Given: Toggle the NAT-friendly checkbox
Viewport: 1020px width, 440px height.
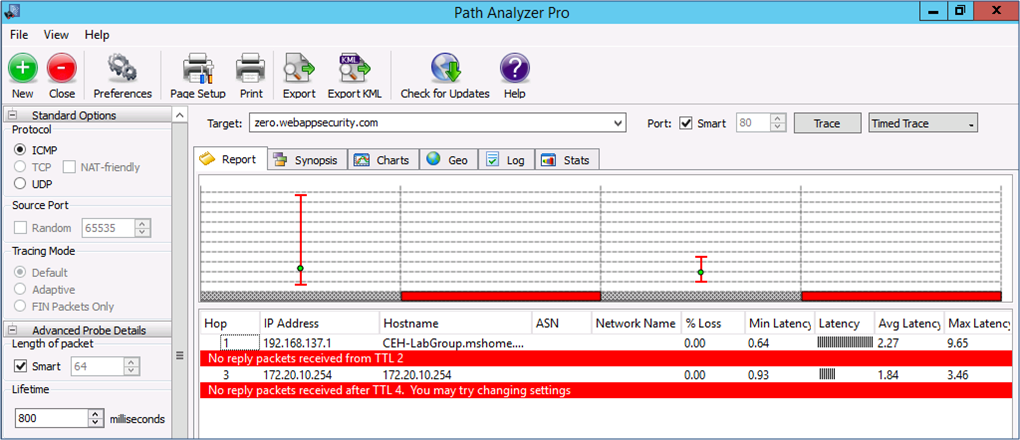Looking at the screenshot, I should [x=68, y=167].
